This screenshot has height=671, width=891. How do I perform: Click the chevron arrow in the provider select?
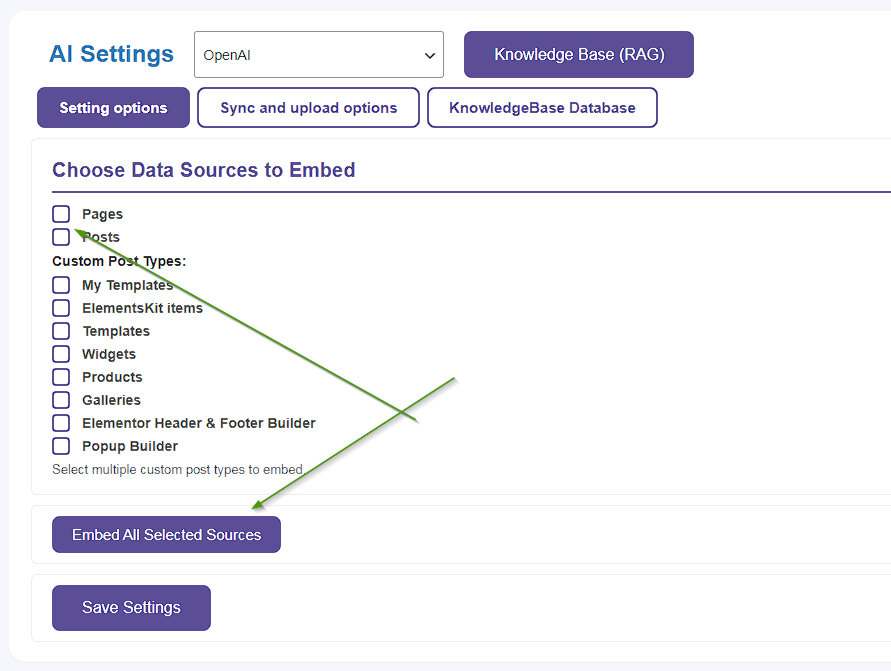tap(430, 55)
